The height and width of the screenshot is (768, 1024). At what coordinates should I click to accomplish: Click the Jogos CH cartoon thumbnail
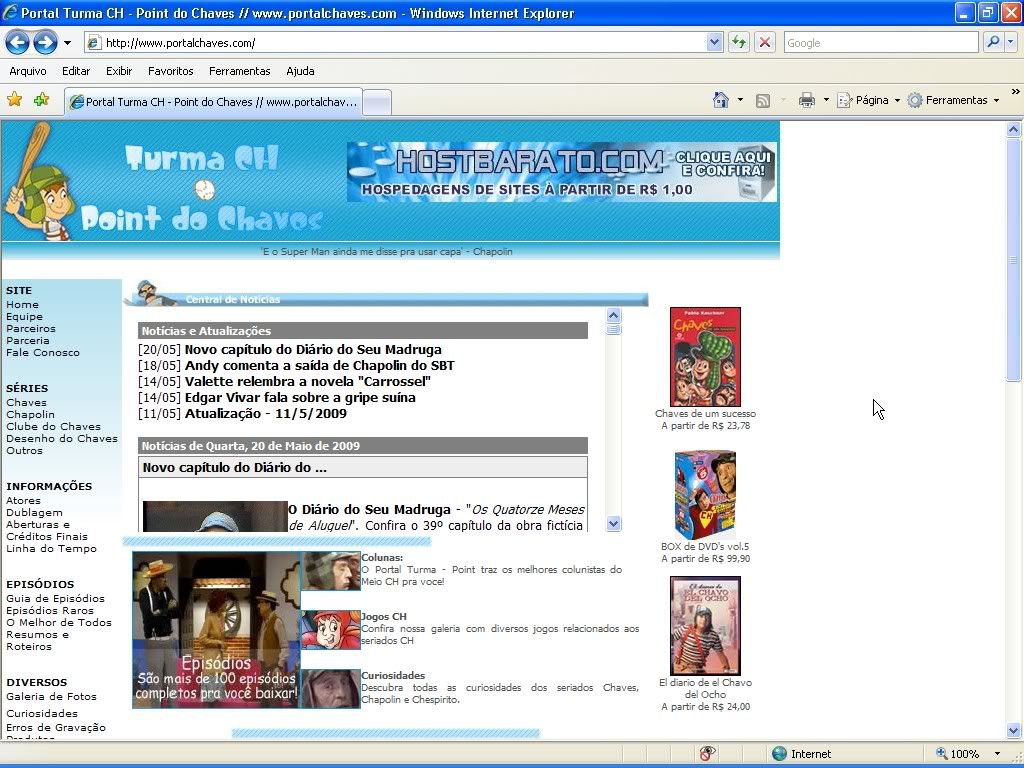pos(331,630)
